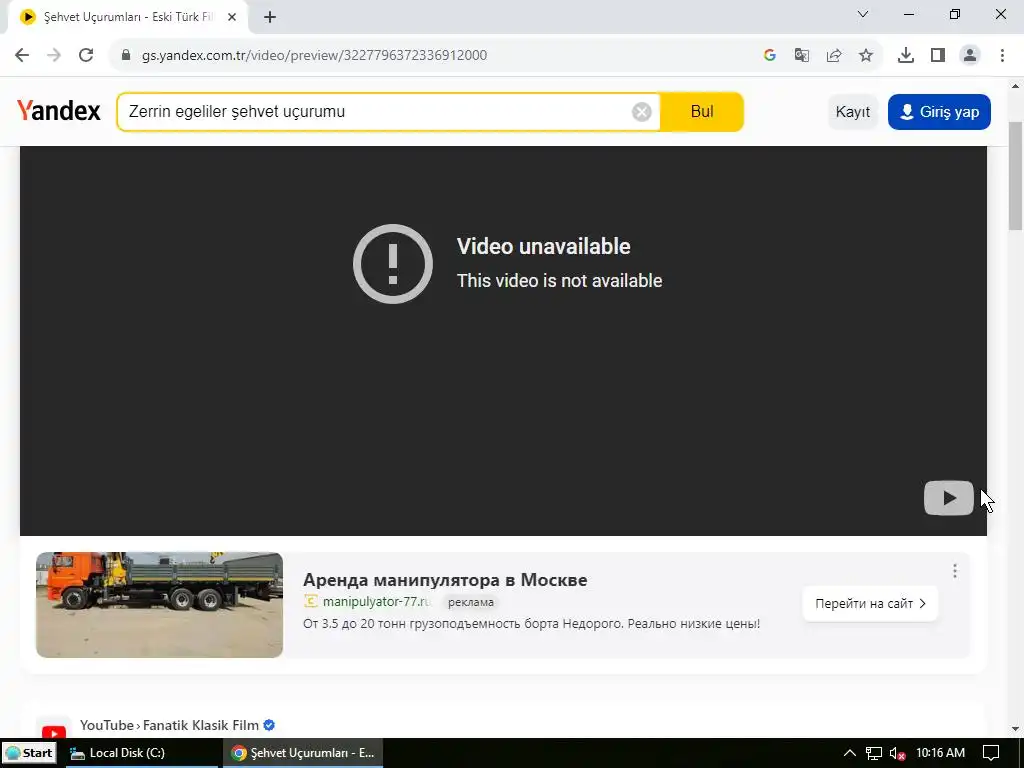The height and width of the screenshot is (768, 1024).
Task: Open a new tab with the plus button
Action: pyautogui.click(x=270, y=18)
